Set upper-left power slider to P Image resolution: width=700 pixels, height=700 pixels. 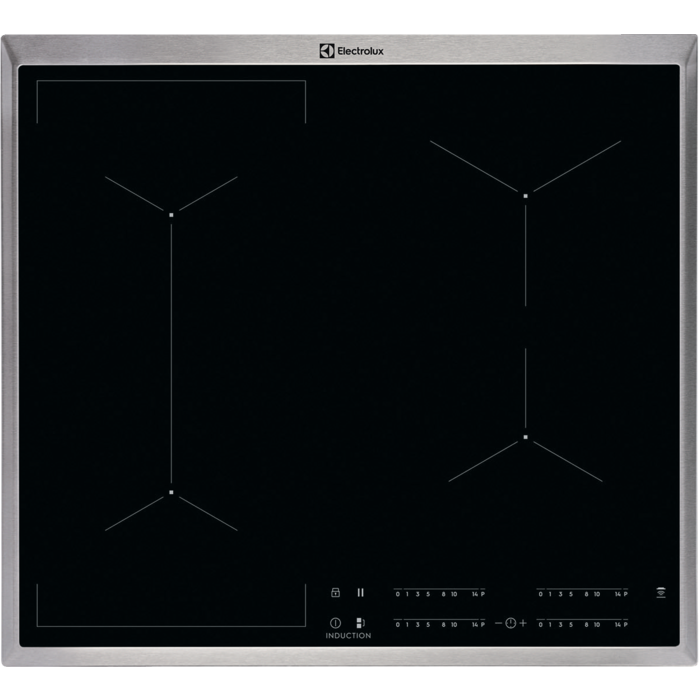[483, 593]
